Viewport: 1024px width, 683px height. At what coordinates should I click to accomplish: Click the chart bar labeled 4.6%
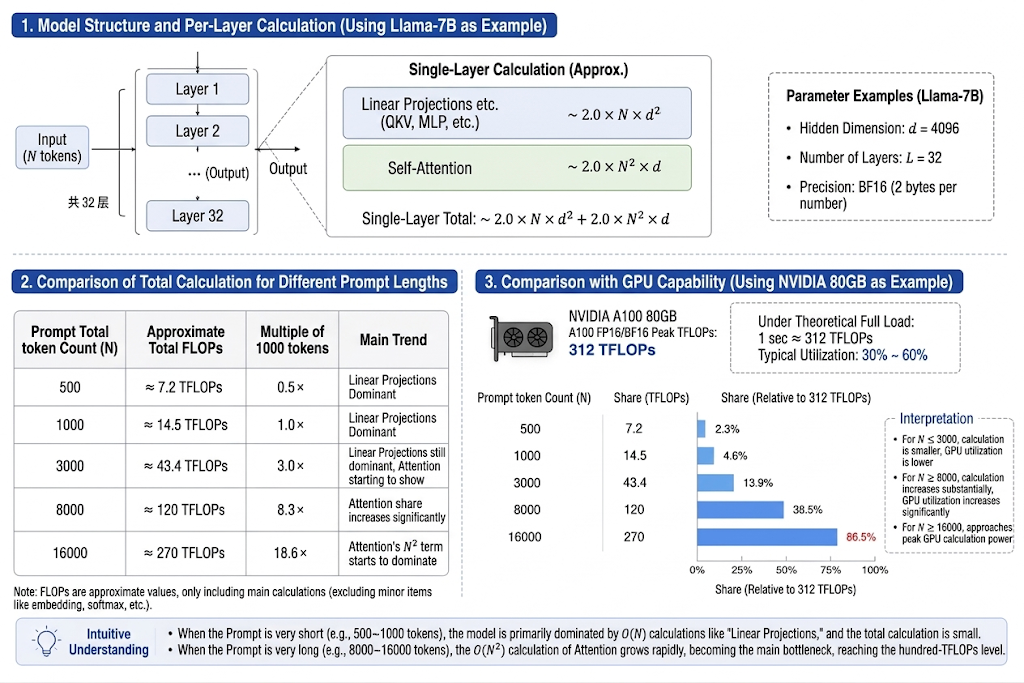(x=705, y=456)
